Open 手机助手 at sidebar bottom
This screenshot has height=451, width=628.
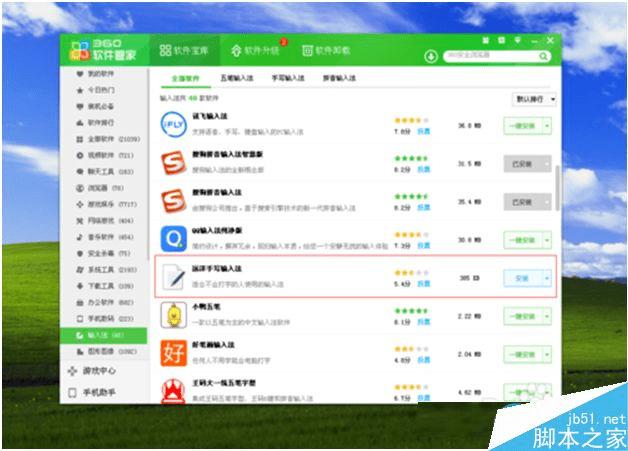click(x=92, y=393)
